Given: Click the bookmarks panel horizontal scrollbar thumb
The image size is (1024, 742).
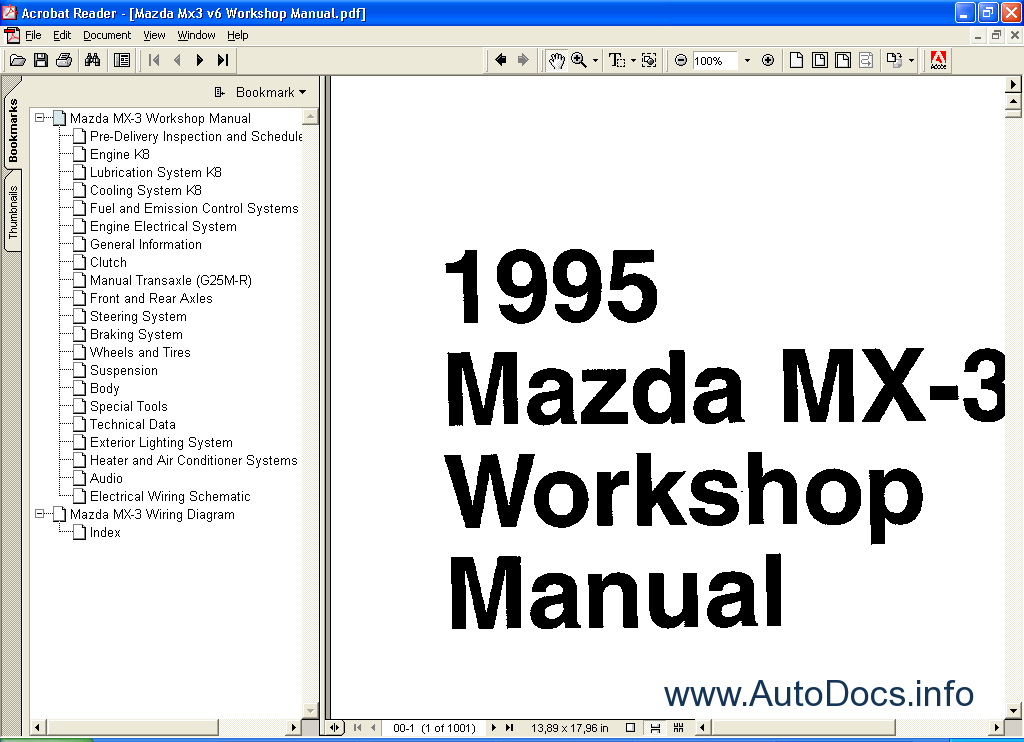Looking at the screenshot, I should pyautogui.click(x=133, y=728).
